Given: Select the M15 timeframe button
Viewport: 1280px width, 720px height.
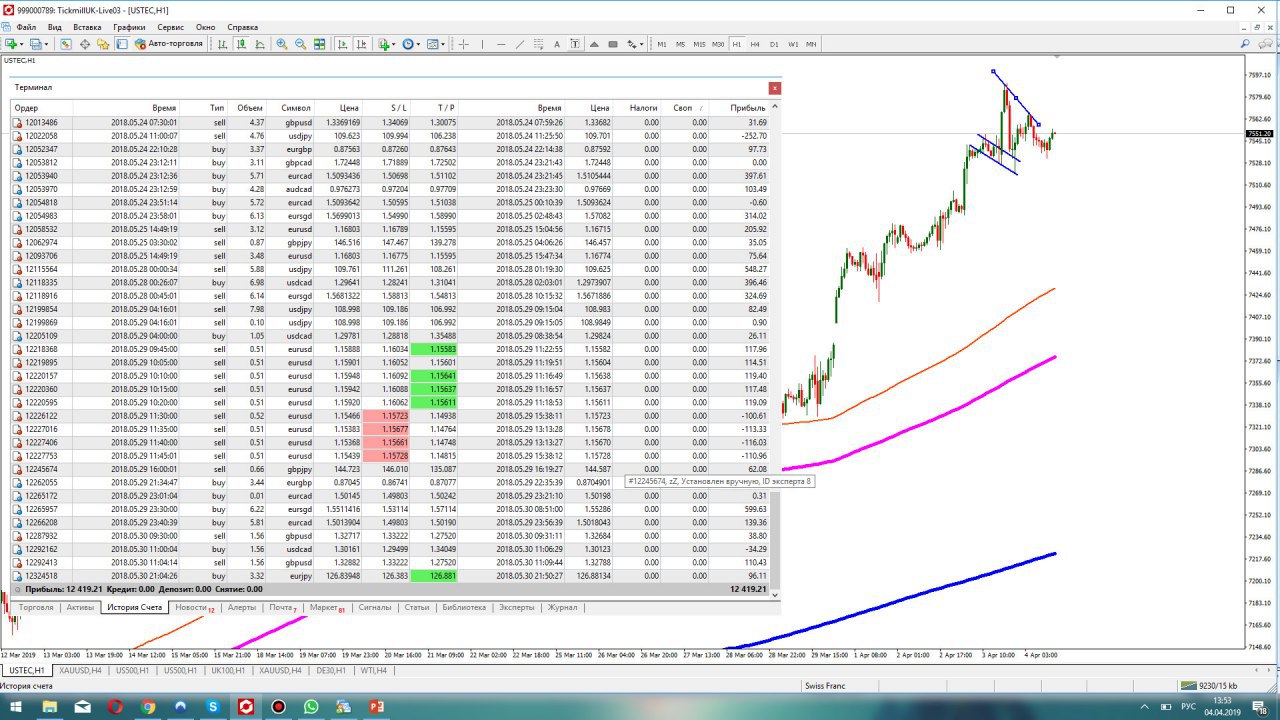Looking at the screenshot, I should click(x=699, y=44).
